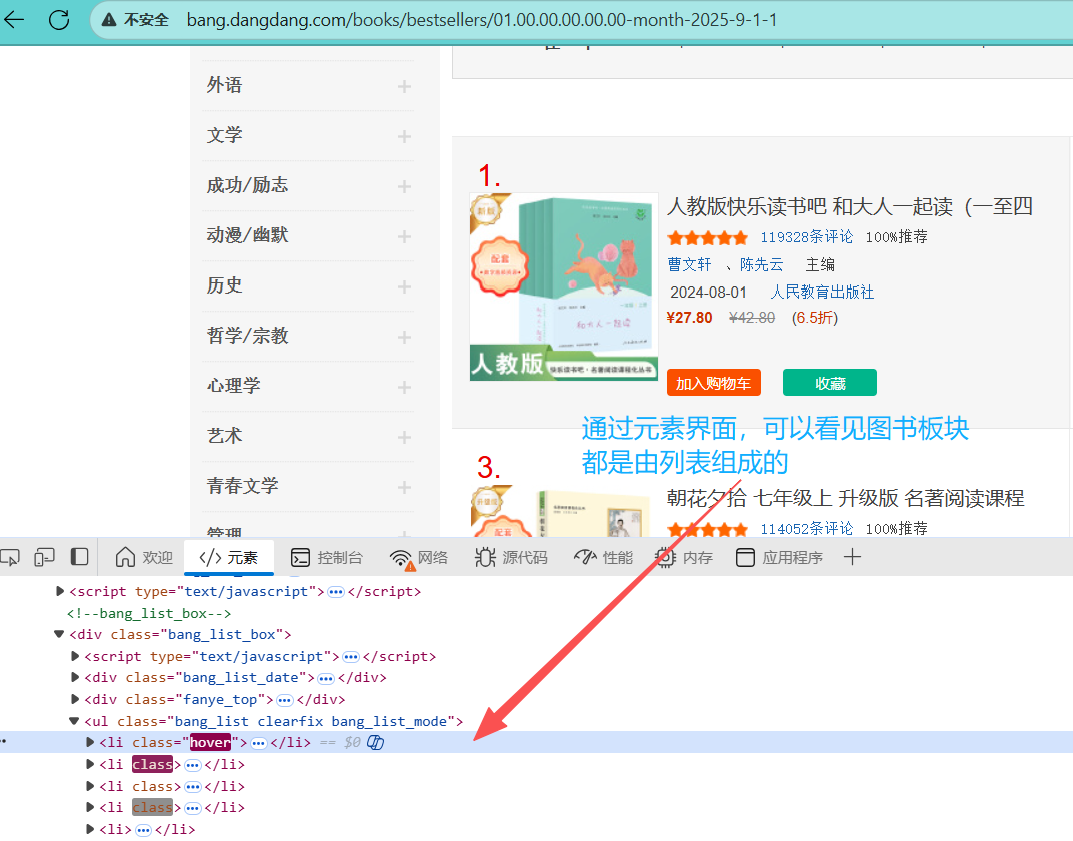Screen dimensions: 1073x841
Task: Click the 119328 book star rating
Action: point(708,237)
